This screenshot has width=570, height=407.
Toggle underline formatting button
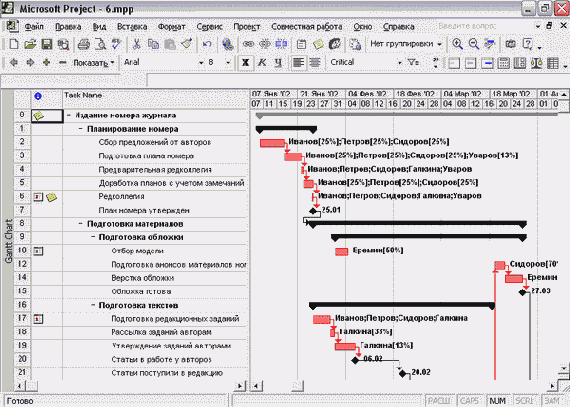pos(278,63)
